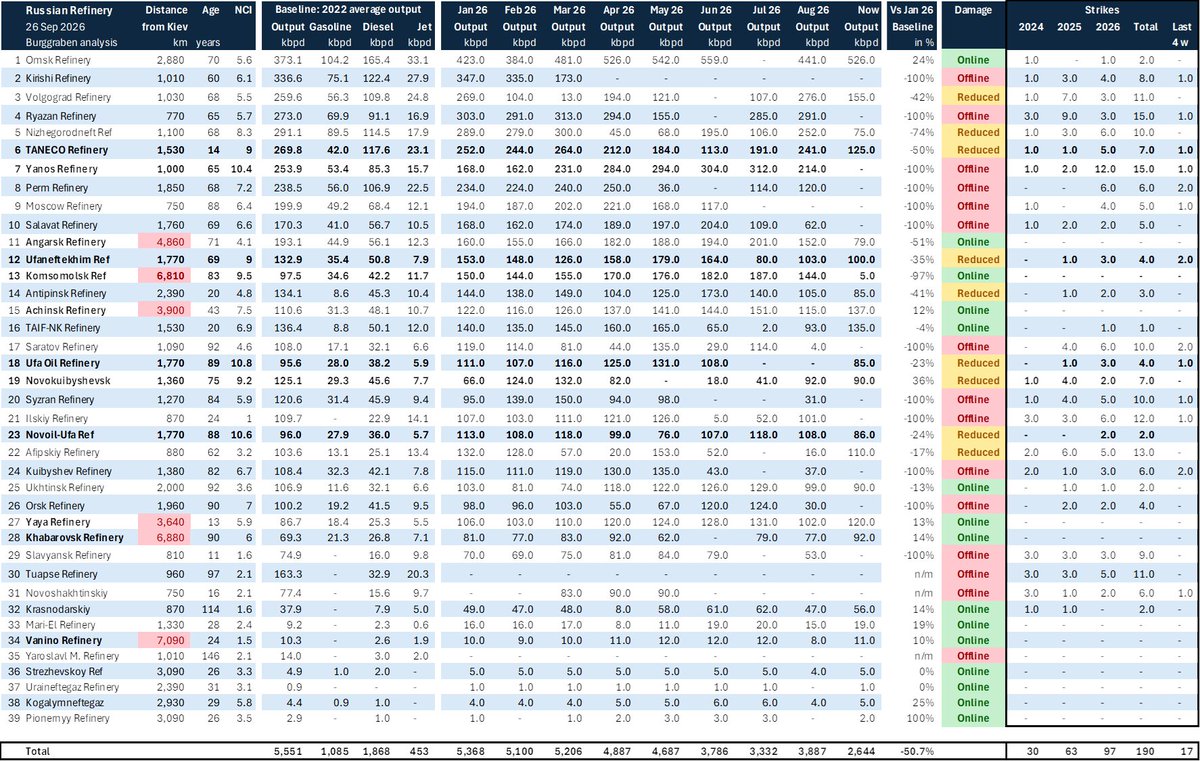Screen dimensions: 1200x761
Task: Select the 'Novoshakhtinskiy' row name
Action: (67, 592)
